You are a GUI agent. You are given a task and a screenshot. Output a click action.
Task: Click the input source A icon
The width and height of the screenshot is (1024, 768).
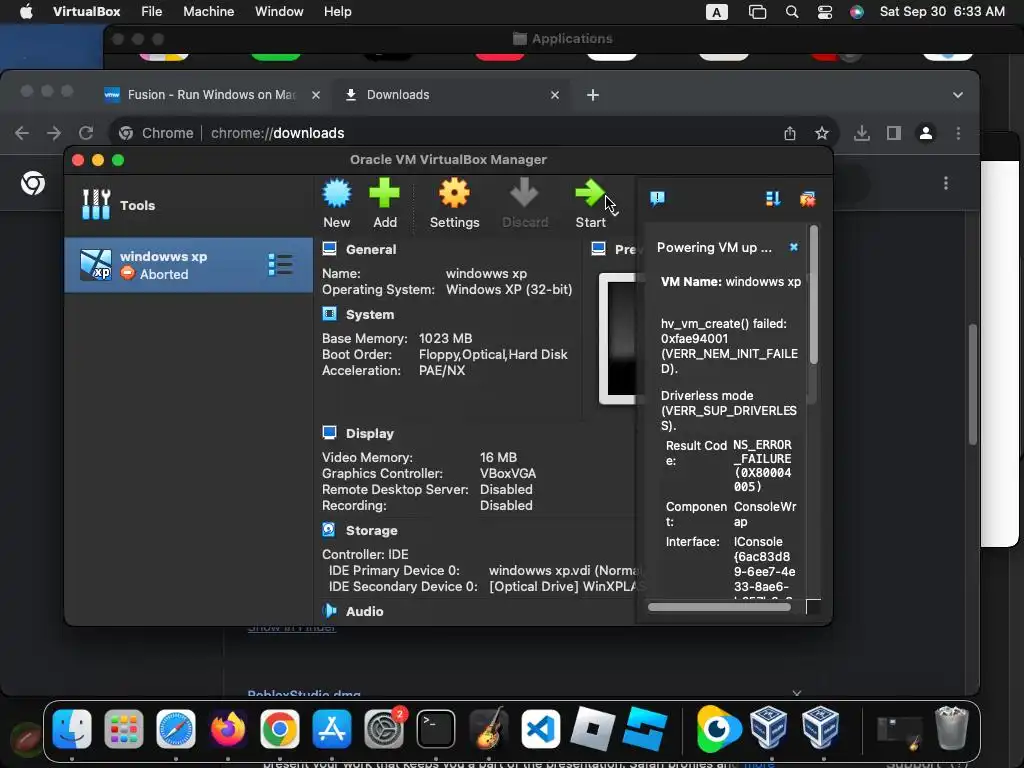(x=716, y=12)
